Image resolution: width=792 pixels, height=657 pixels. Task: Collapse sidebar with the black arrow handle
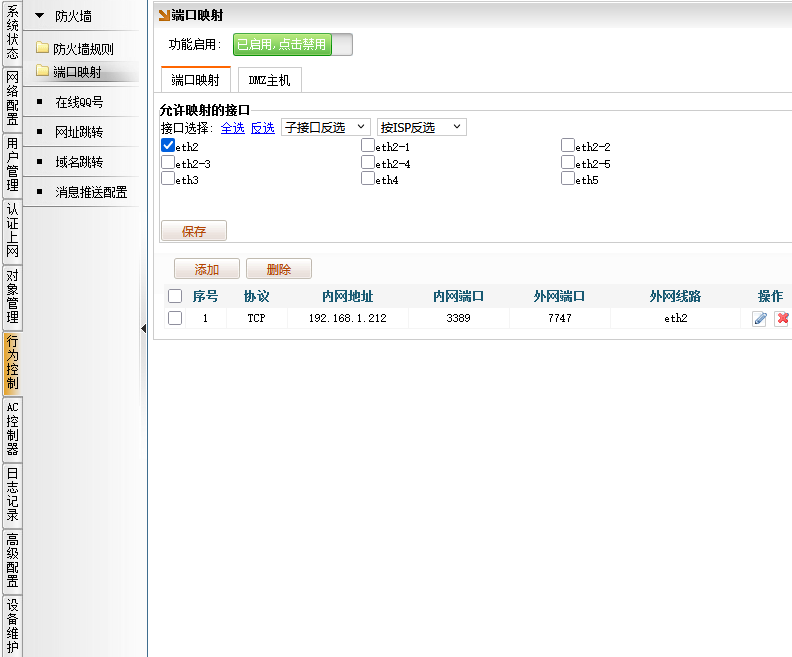pyautogui.click(x=143, y=329)
